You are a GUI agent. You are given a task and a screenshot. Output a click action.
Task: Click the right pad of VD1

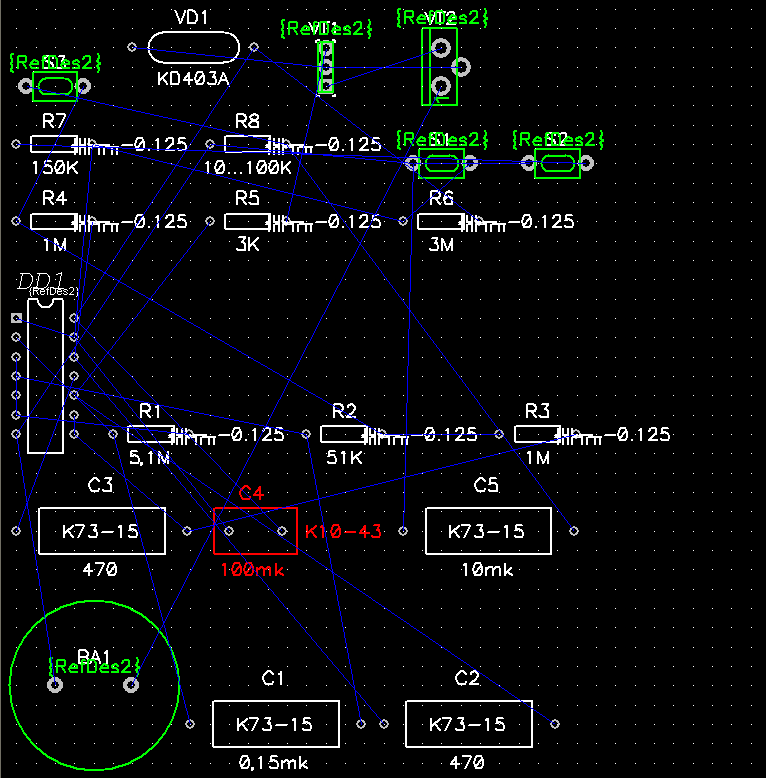(x=254, y=47)
